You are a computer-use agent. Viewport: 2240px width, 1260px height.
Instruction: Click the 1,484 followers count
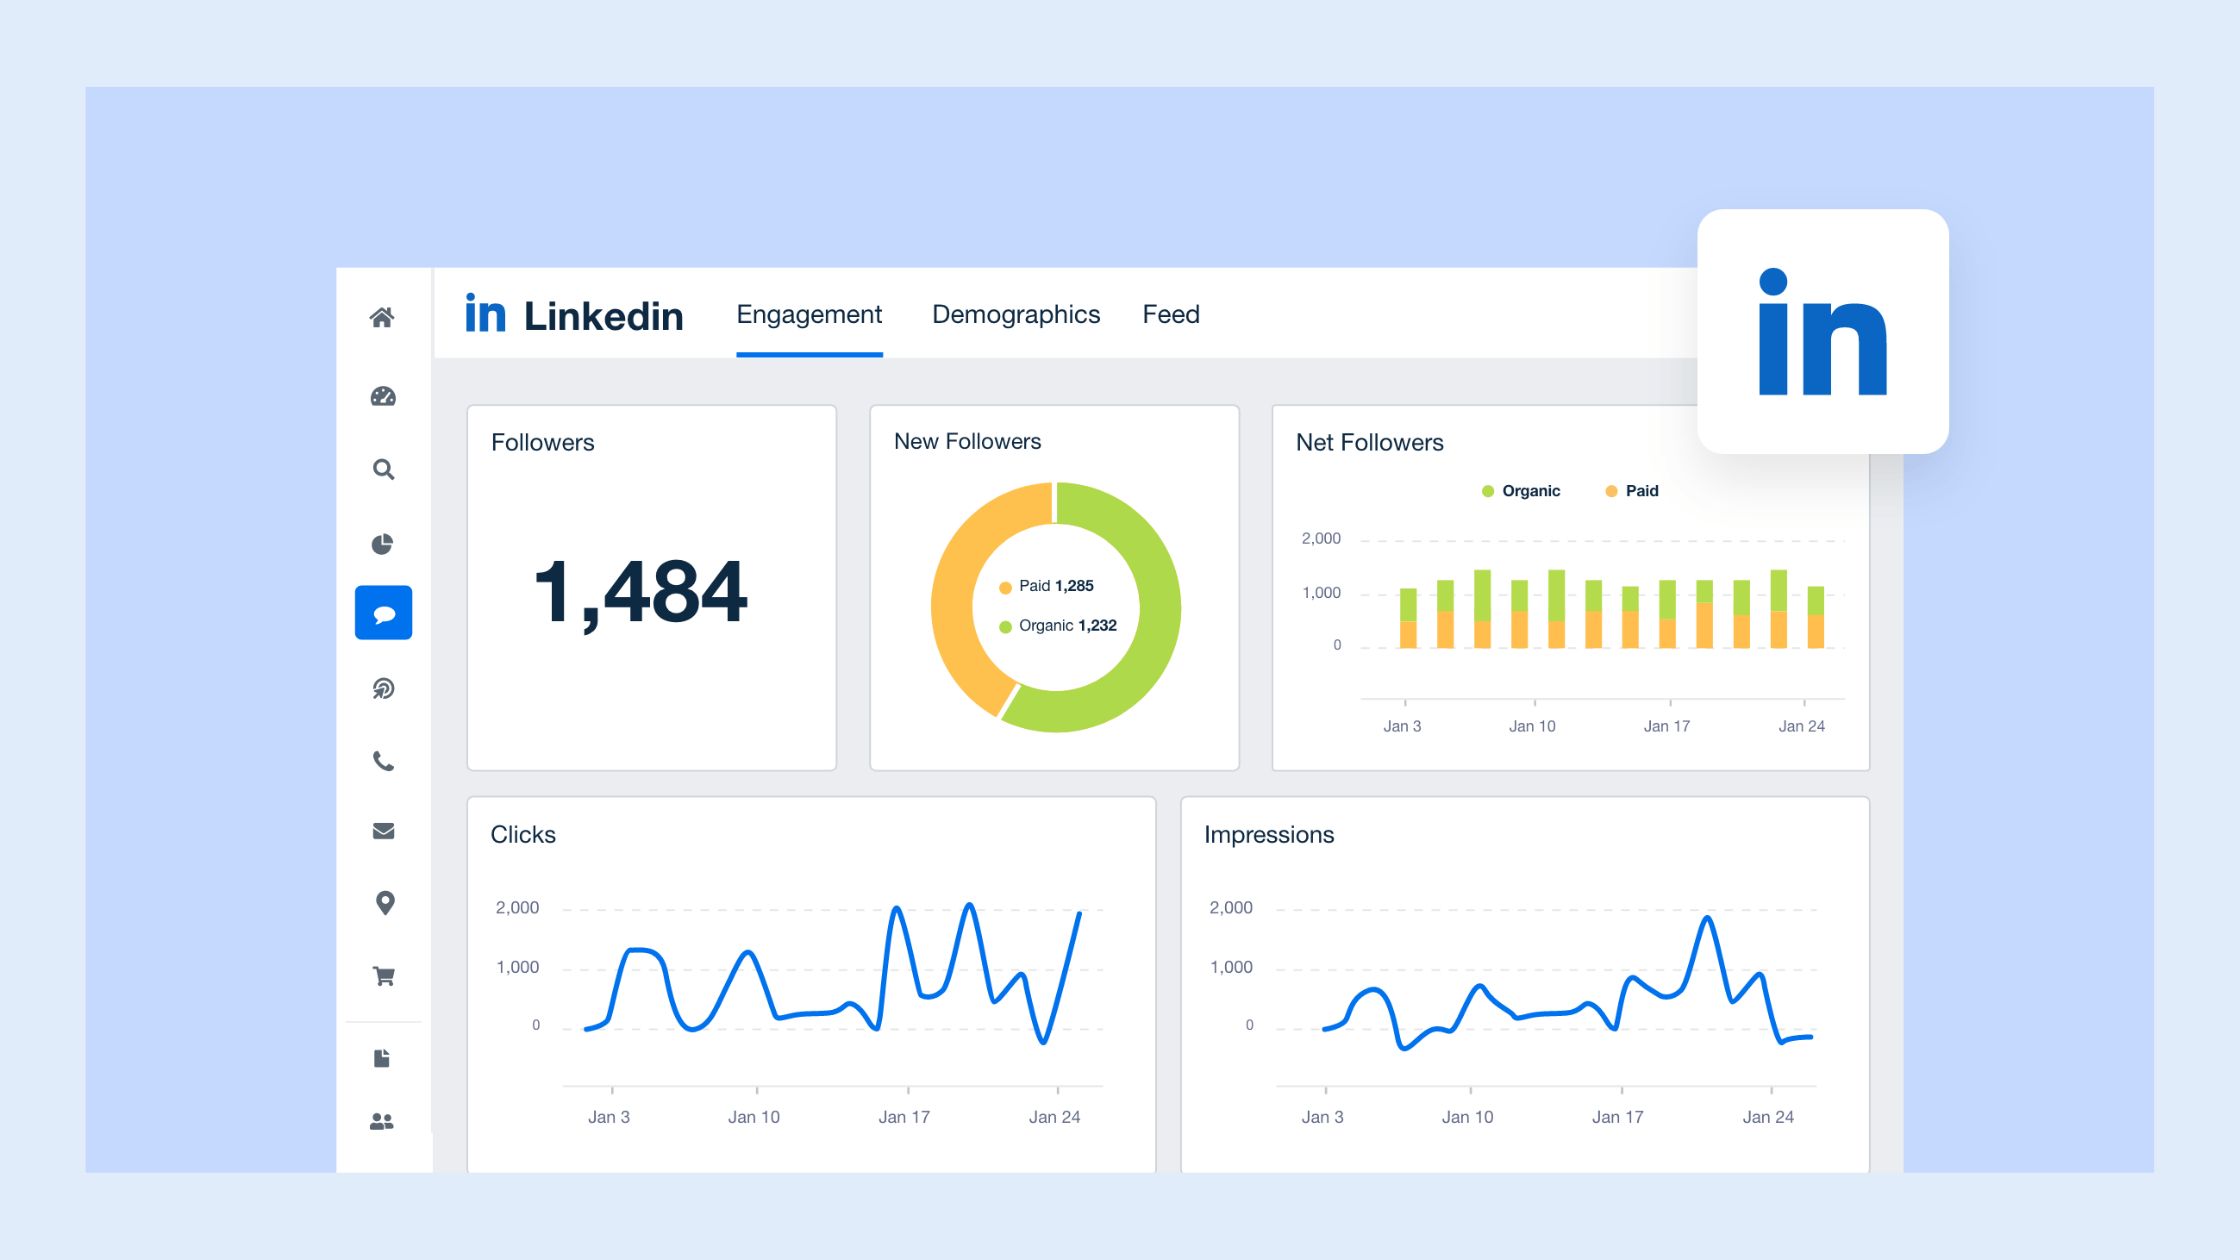coord(640,593)
